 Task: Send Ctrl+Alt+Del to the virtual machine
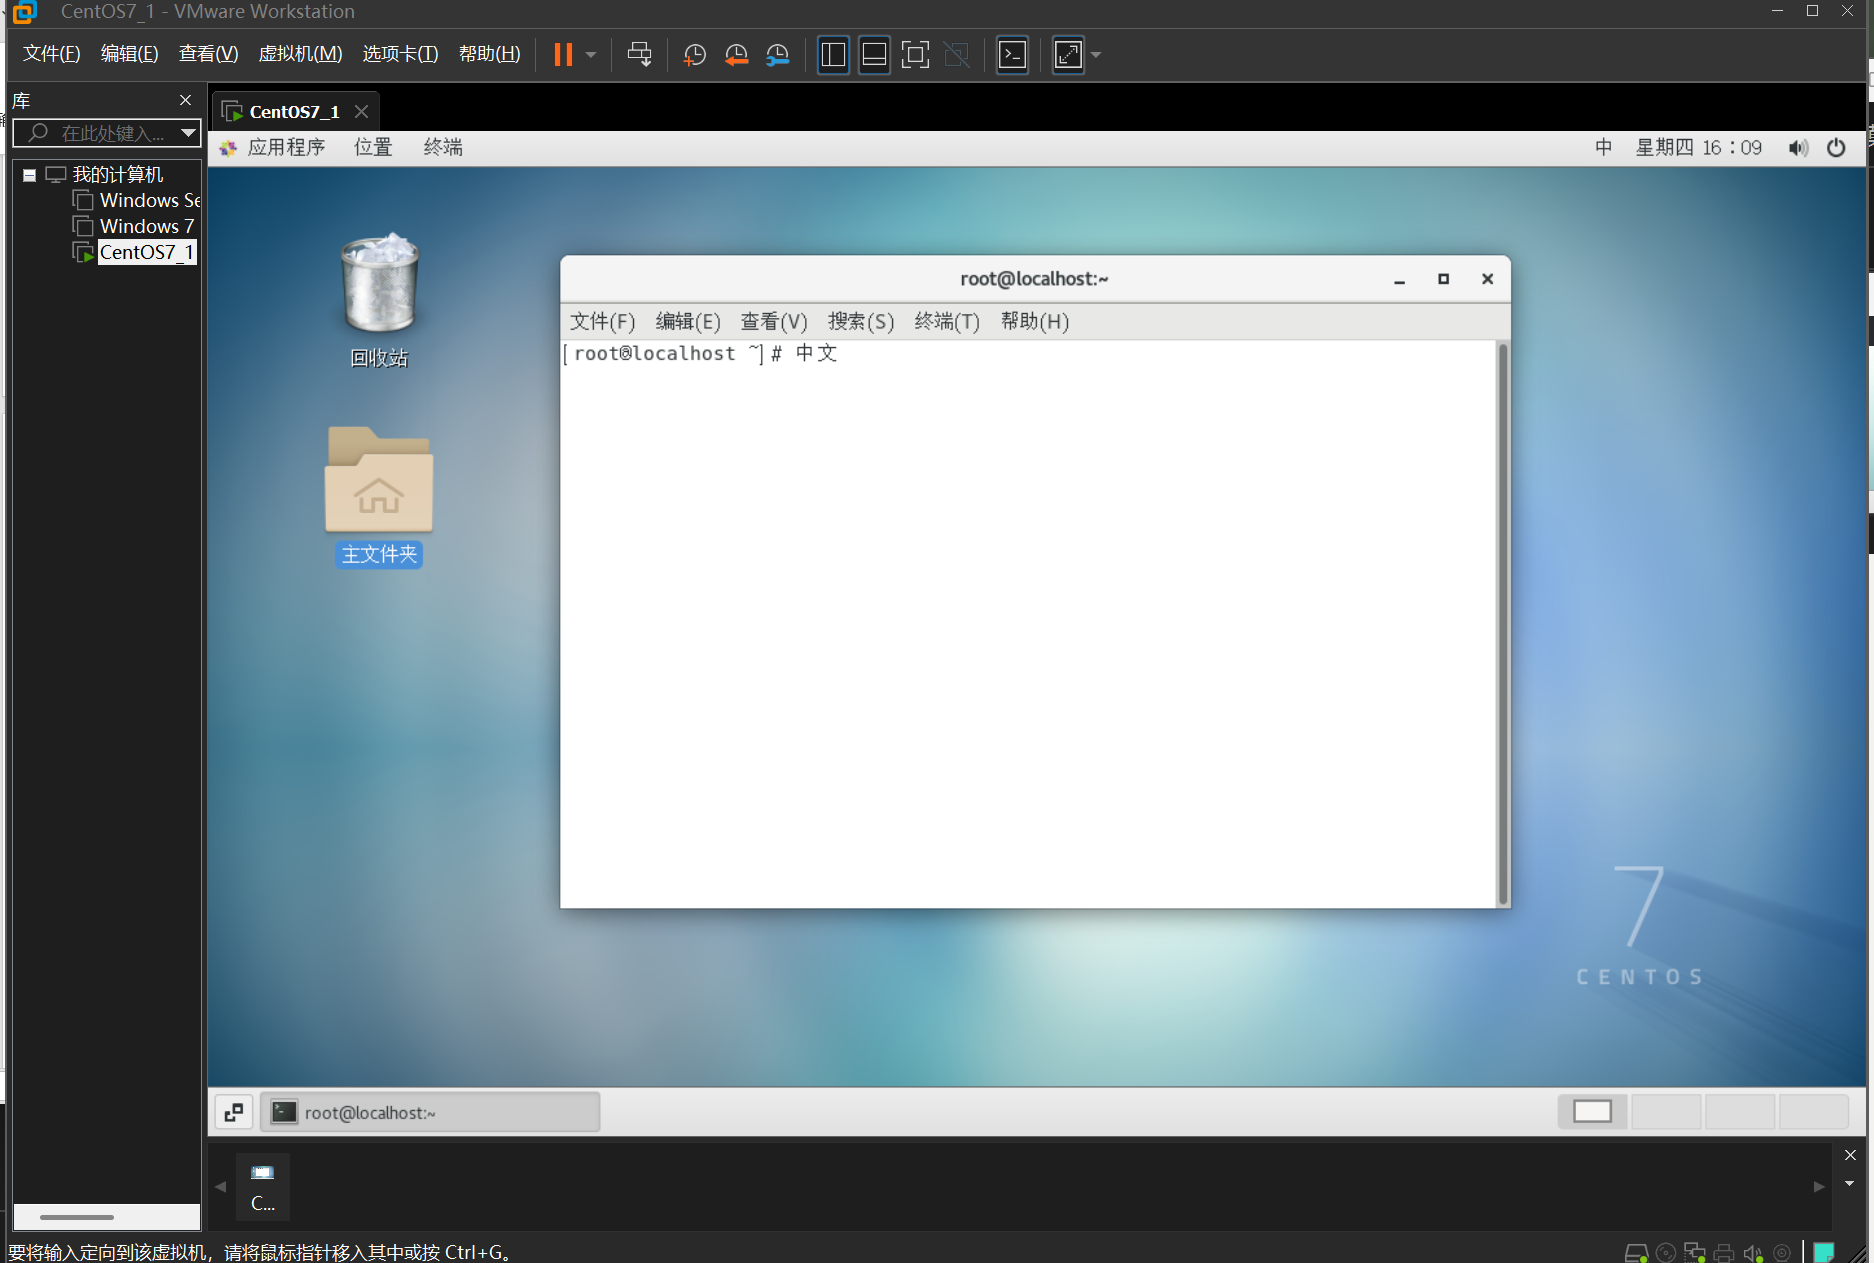[x=640, y=54]
